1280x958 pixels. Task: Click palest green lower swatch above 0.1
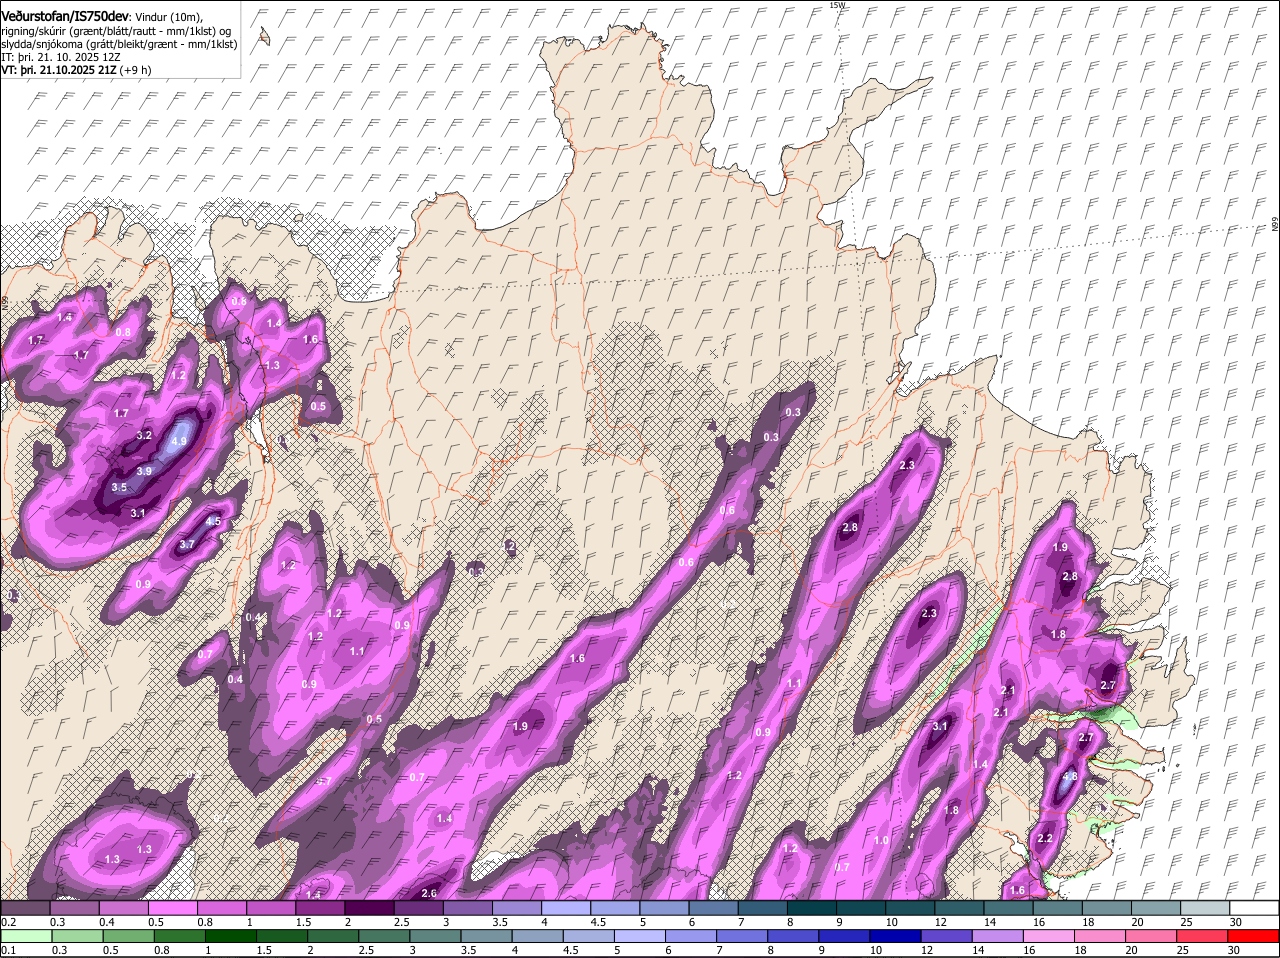[27, 936]
